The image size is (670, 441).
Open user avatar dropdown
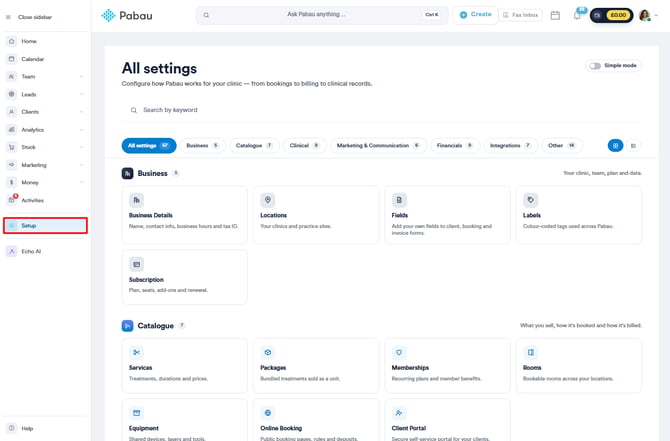pos(648,15)
